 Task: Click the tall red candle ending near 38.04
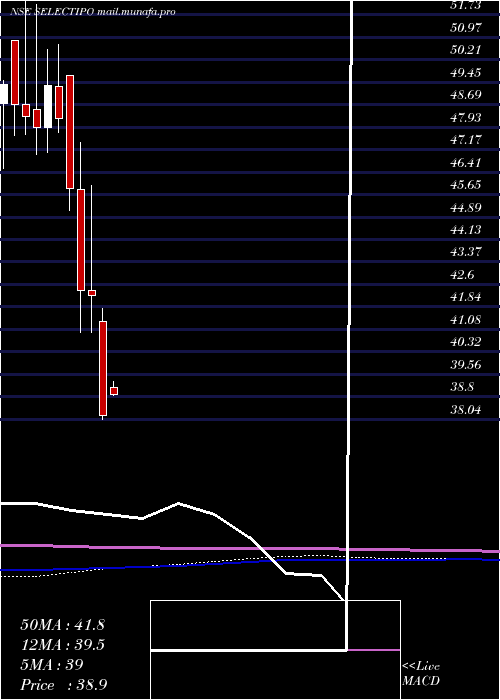pos(103,368)
